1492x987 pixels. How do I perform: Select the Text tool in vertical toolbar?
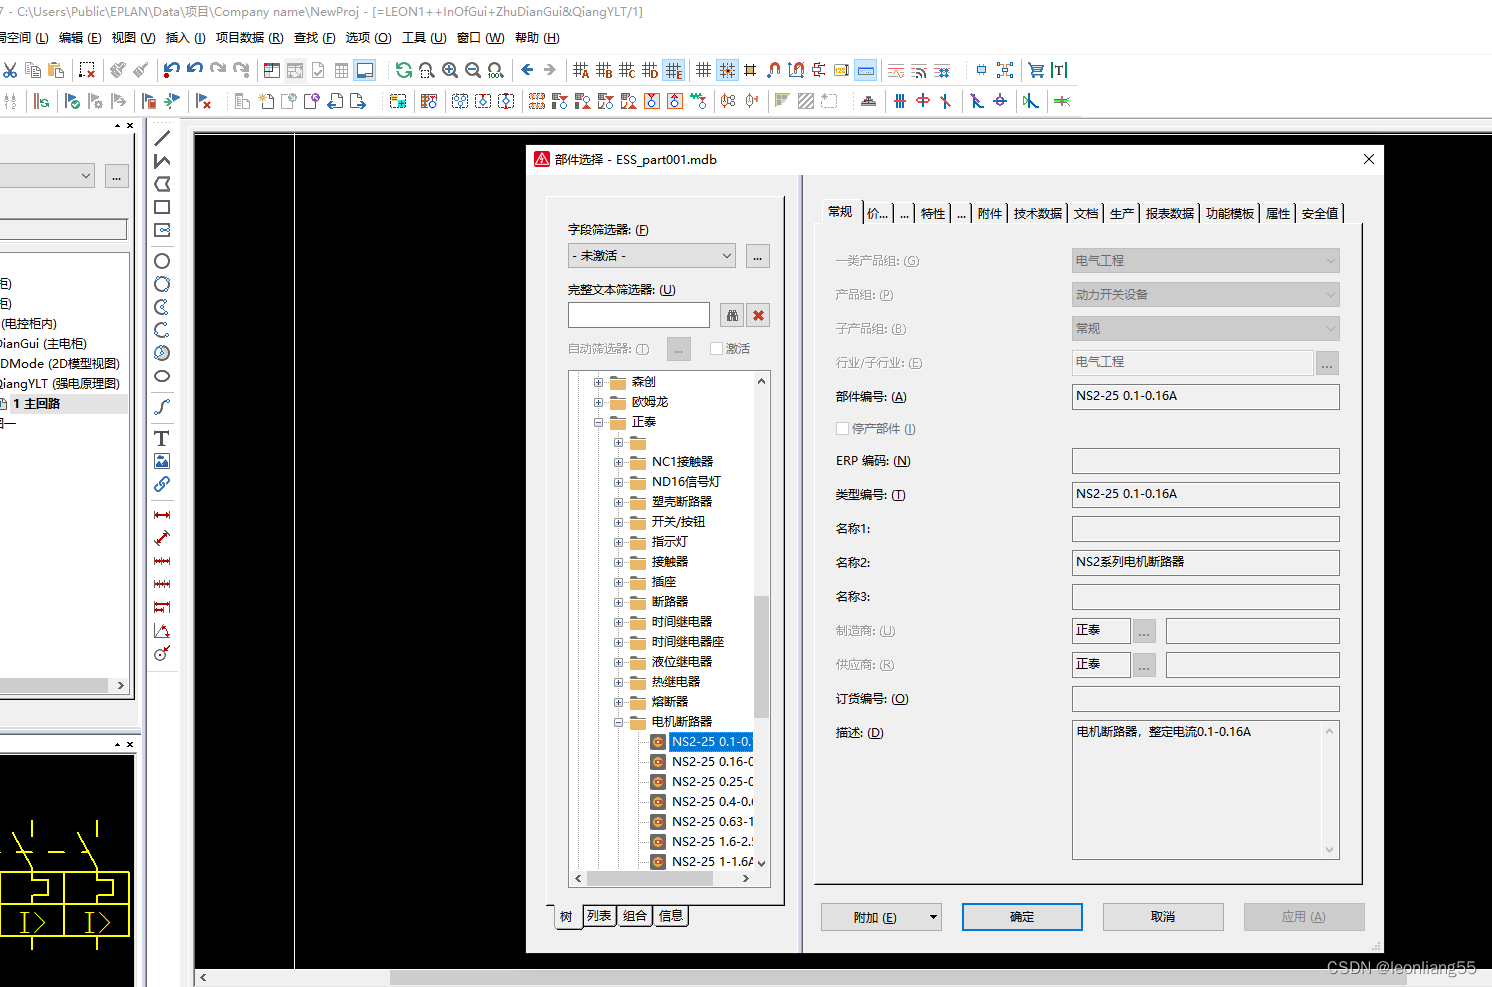coord(161,439)
